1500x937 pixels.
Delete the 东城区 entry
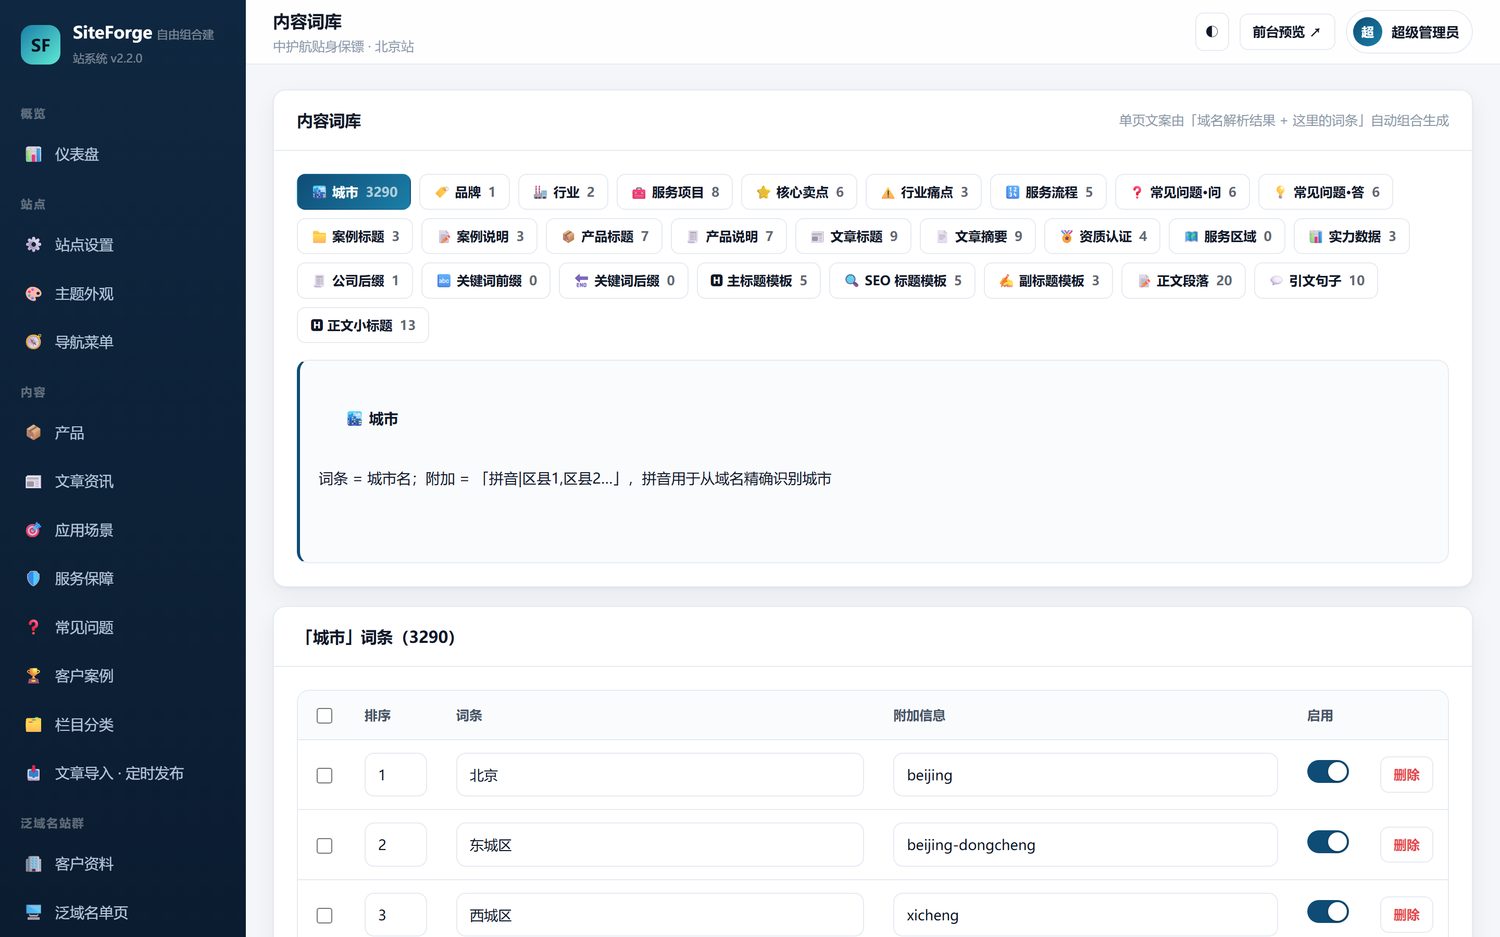click(1406, 845)
